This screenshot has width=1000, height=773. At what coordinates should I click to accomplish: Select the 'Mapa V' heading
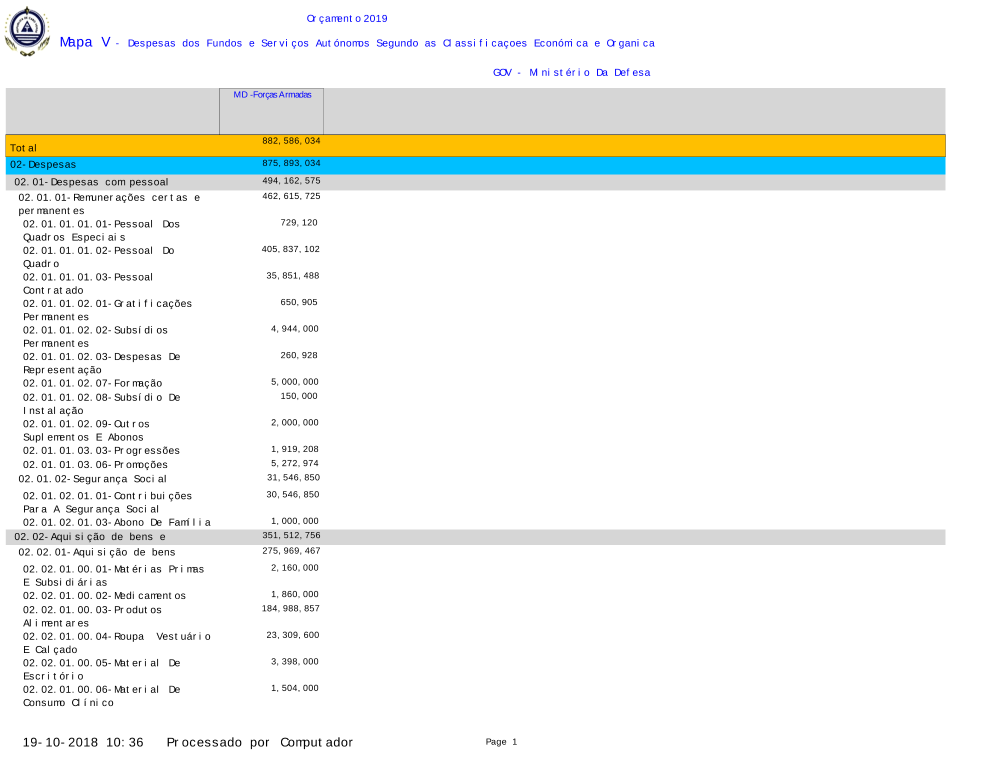[84, 42]
